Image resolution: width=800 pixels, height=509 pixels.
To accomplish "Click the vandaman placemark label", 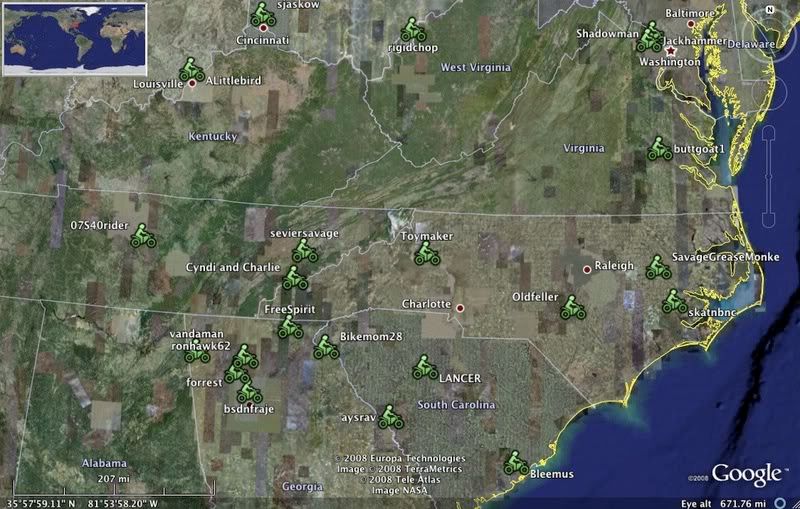I will tap(196, 334).
